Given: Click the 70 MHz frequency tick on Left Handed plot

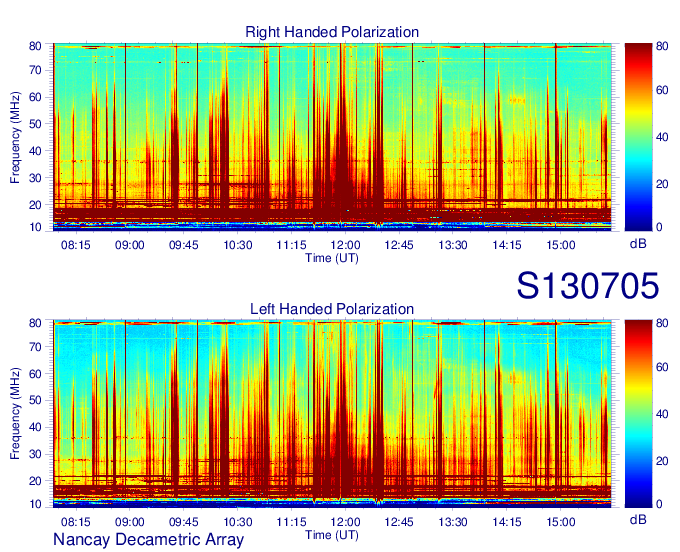Looking at the screenshot, I should coord(35,347).
